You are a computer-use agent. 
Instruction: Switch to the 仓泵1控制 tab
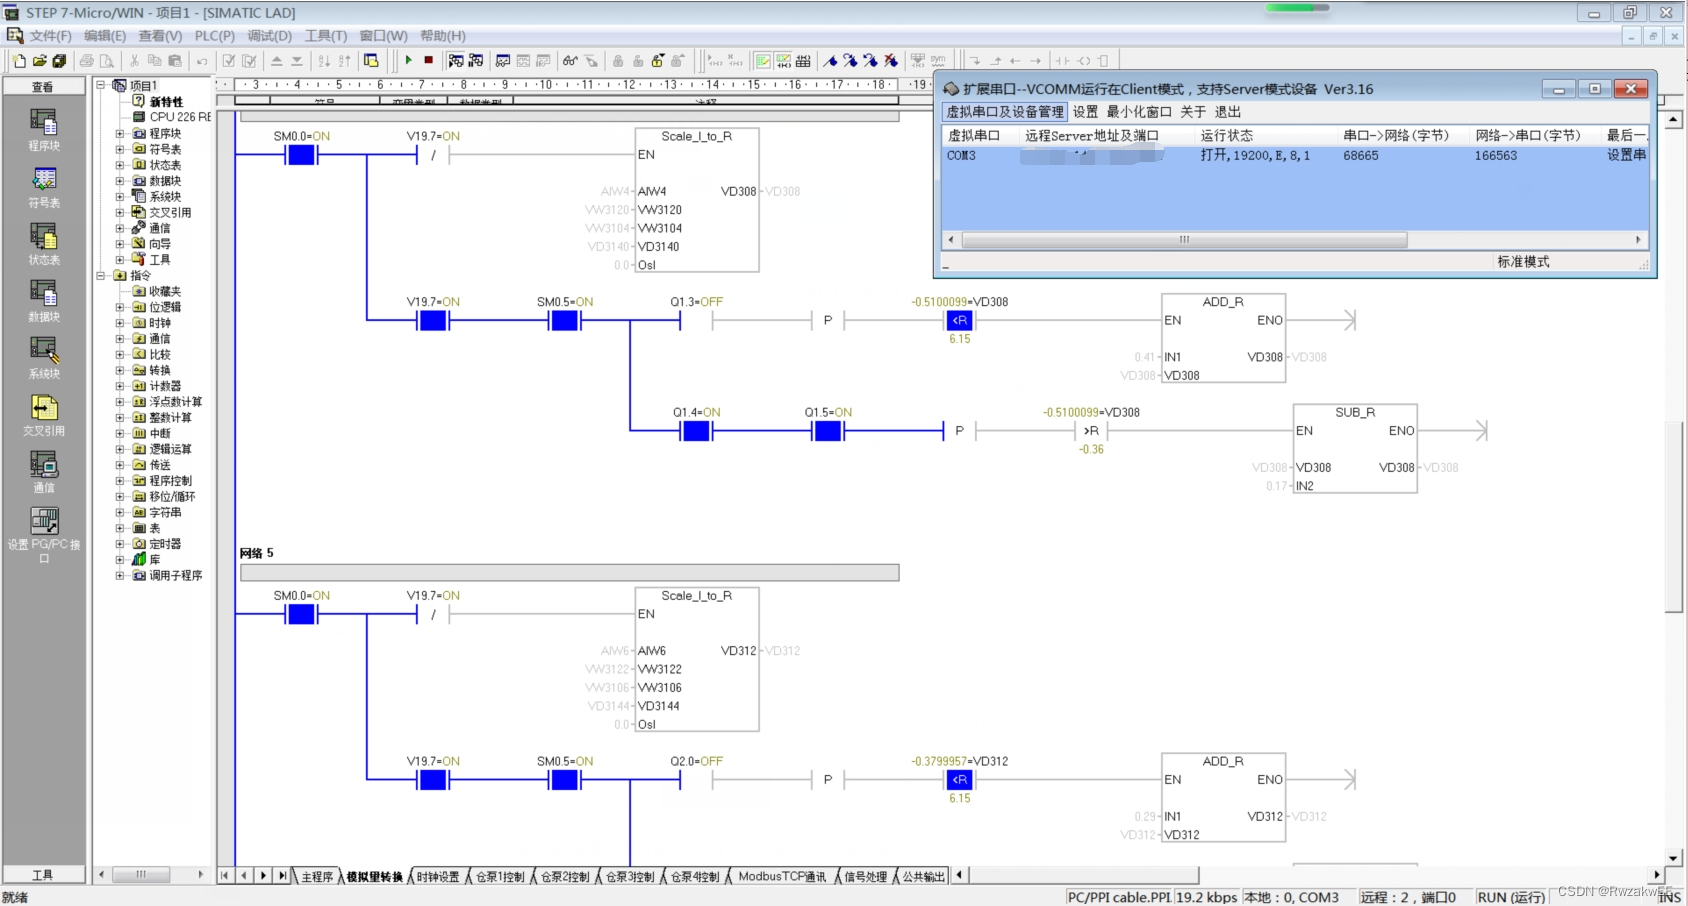499,877
